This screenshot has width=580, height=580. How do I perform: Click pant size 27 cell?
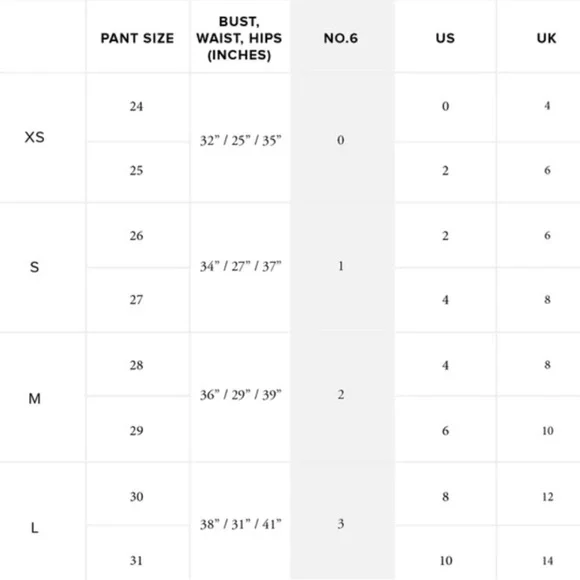pyautogui.click(x=136, y=300)
